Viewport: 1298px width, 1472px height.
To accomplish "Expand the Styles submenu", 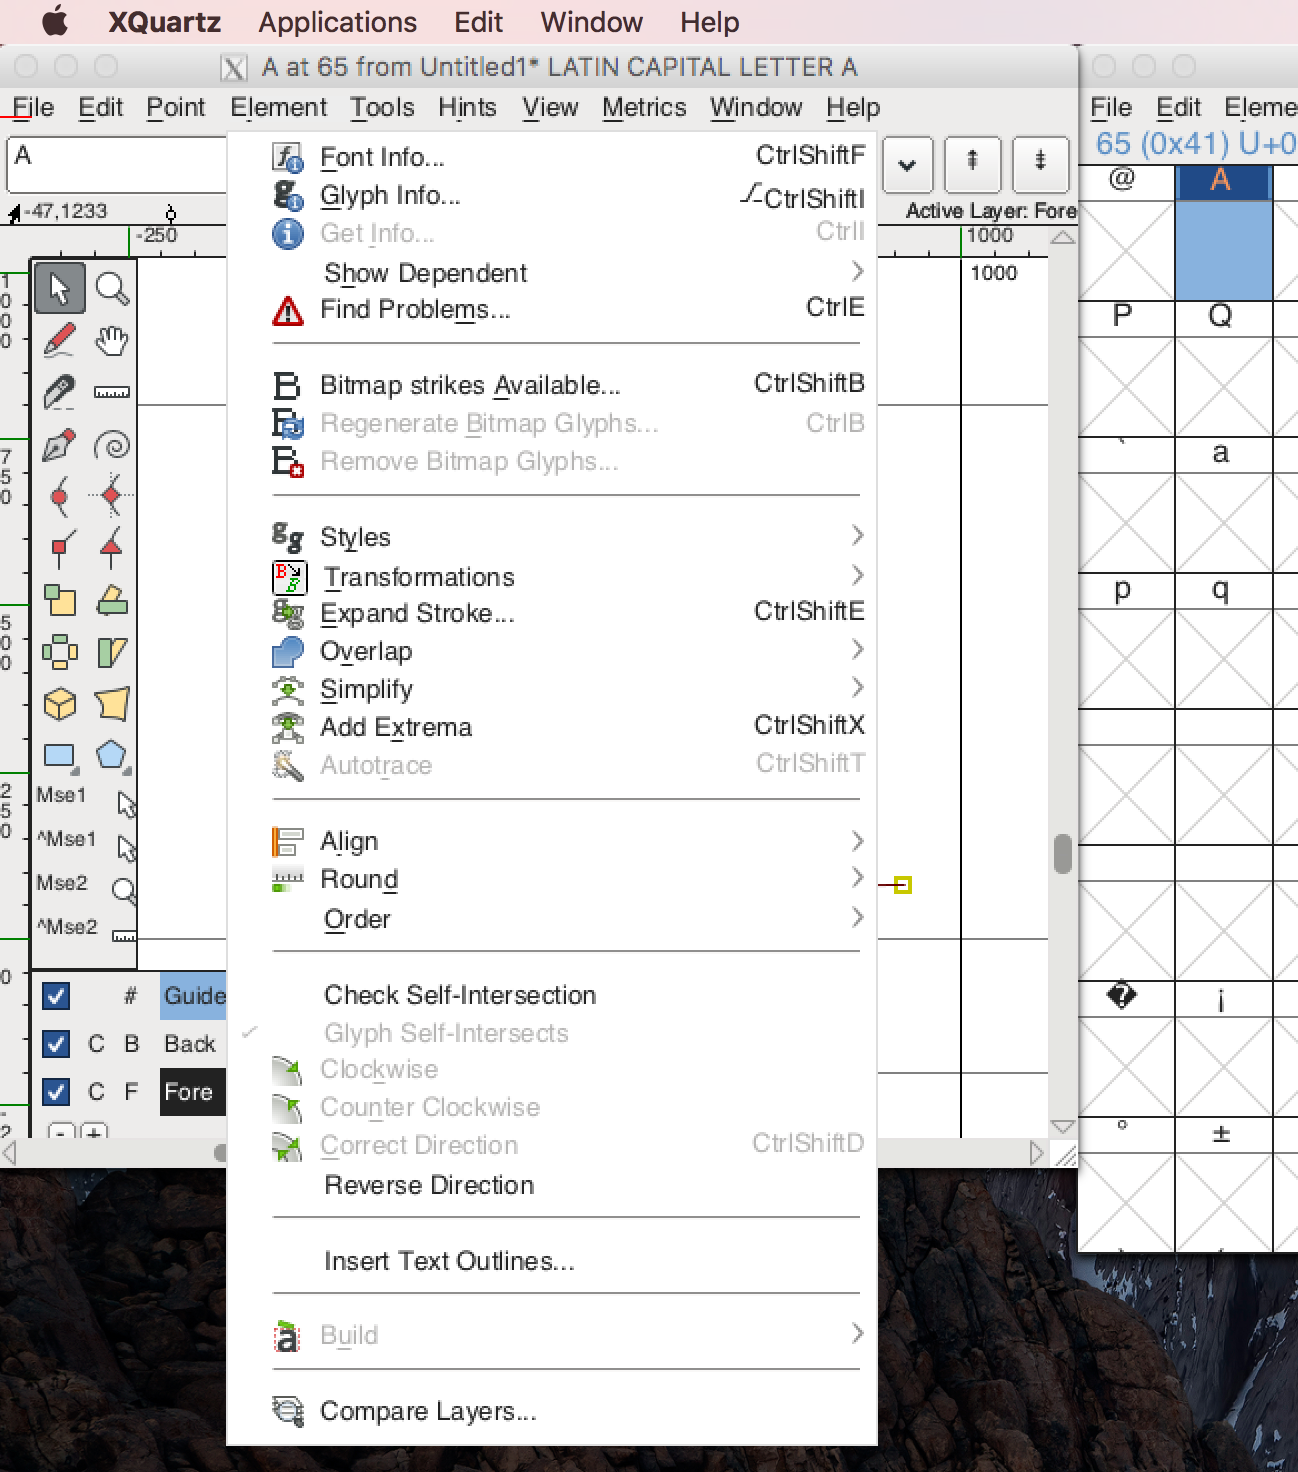I will tap(355, 537).
